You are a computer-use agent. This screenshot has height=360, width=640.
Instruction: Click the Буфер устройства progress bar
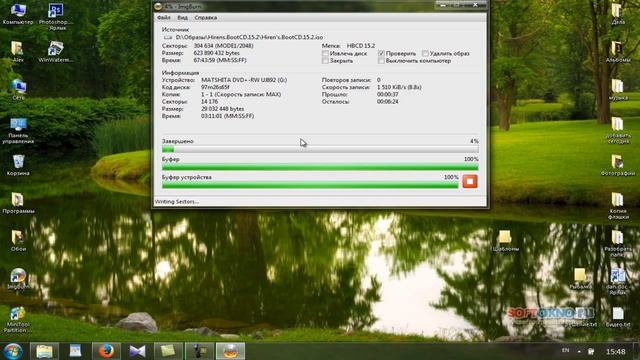click(310, 185)
